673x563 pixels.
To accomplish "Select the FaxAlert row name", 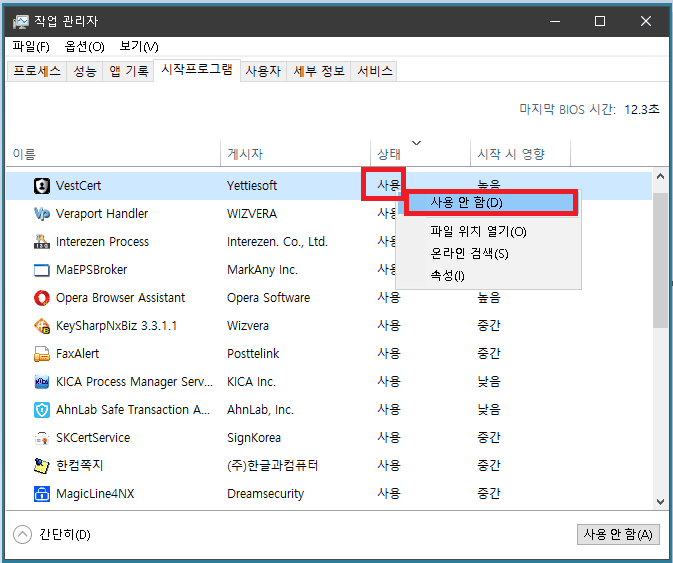I will (x=77, y=354).
